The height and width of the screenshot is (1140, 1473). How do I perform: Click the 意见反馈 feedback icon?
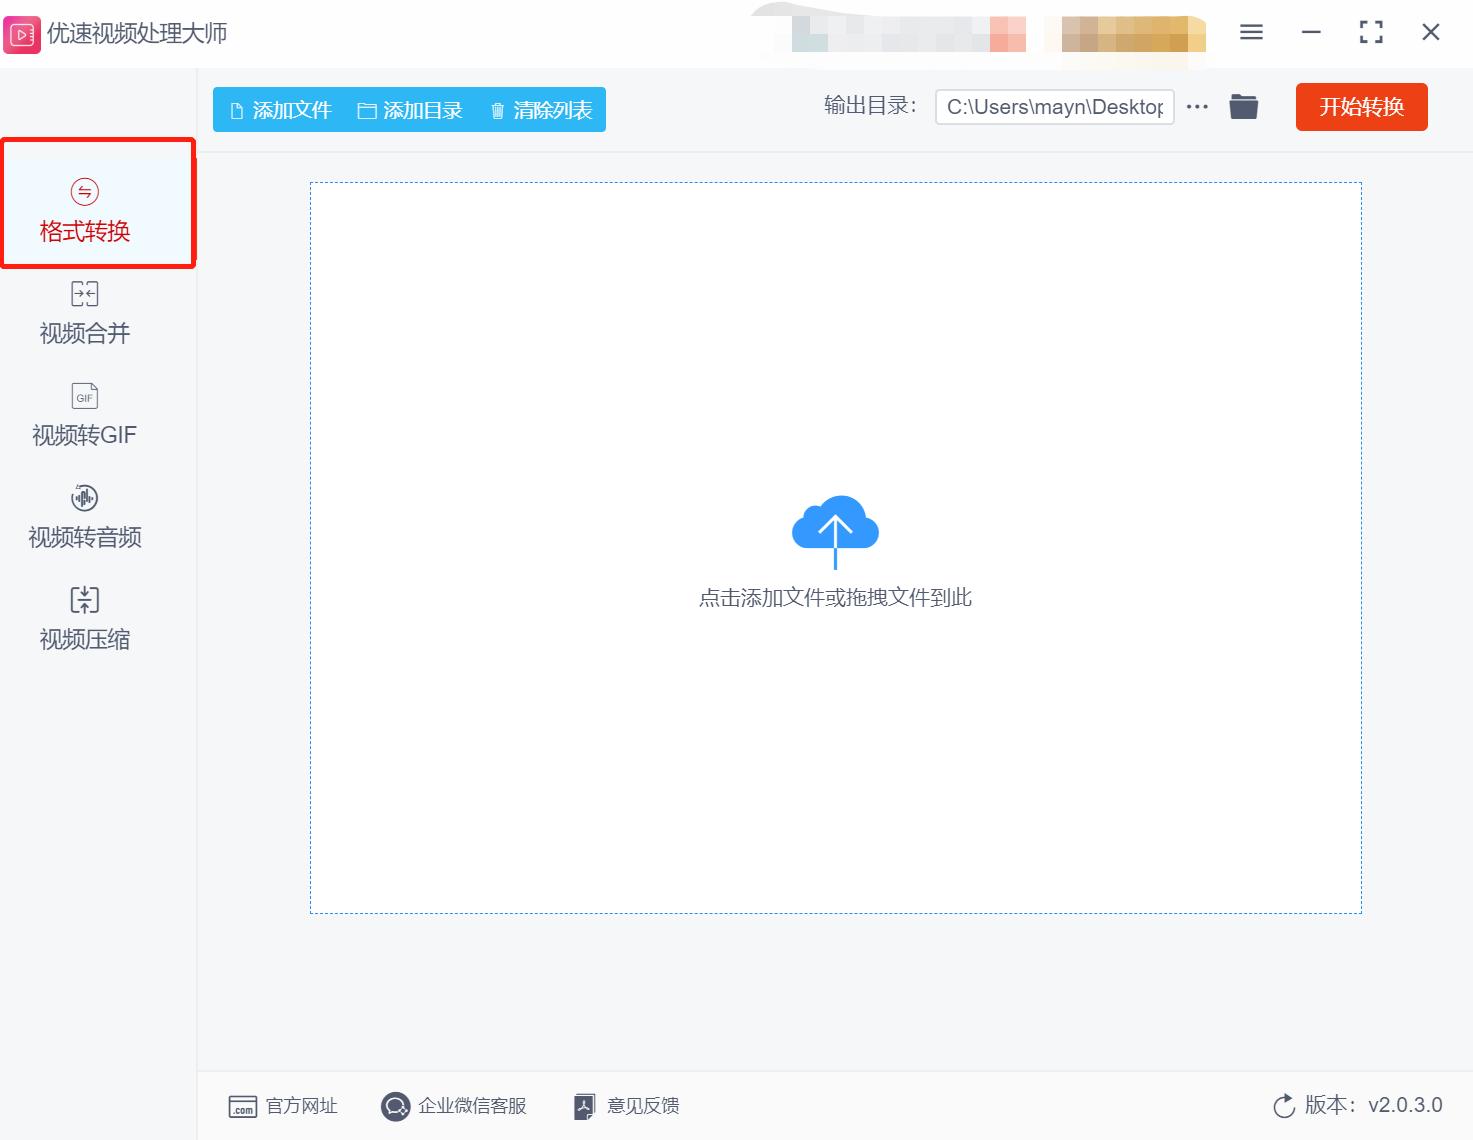[x=584, y=1106]
